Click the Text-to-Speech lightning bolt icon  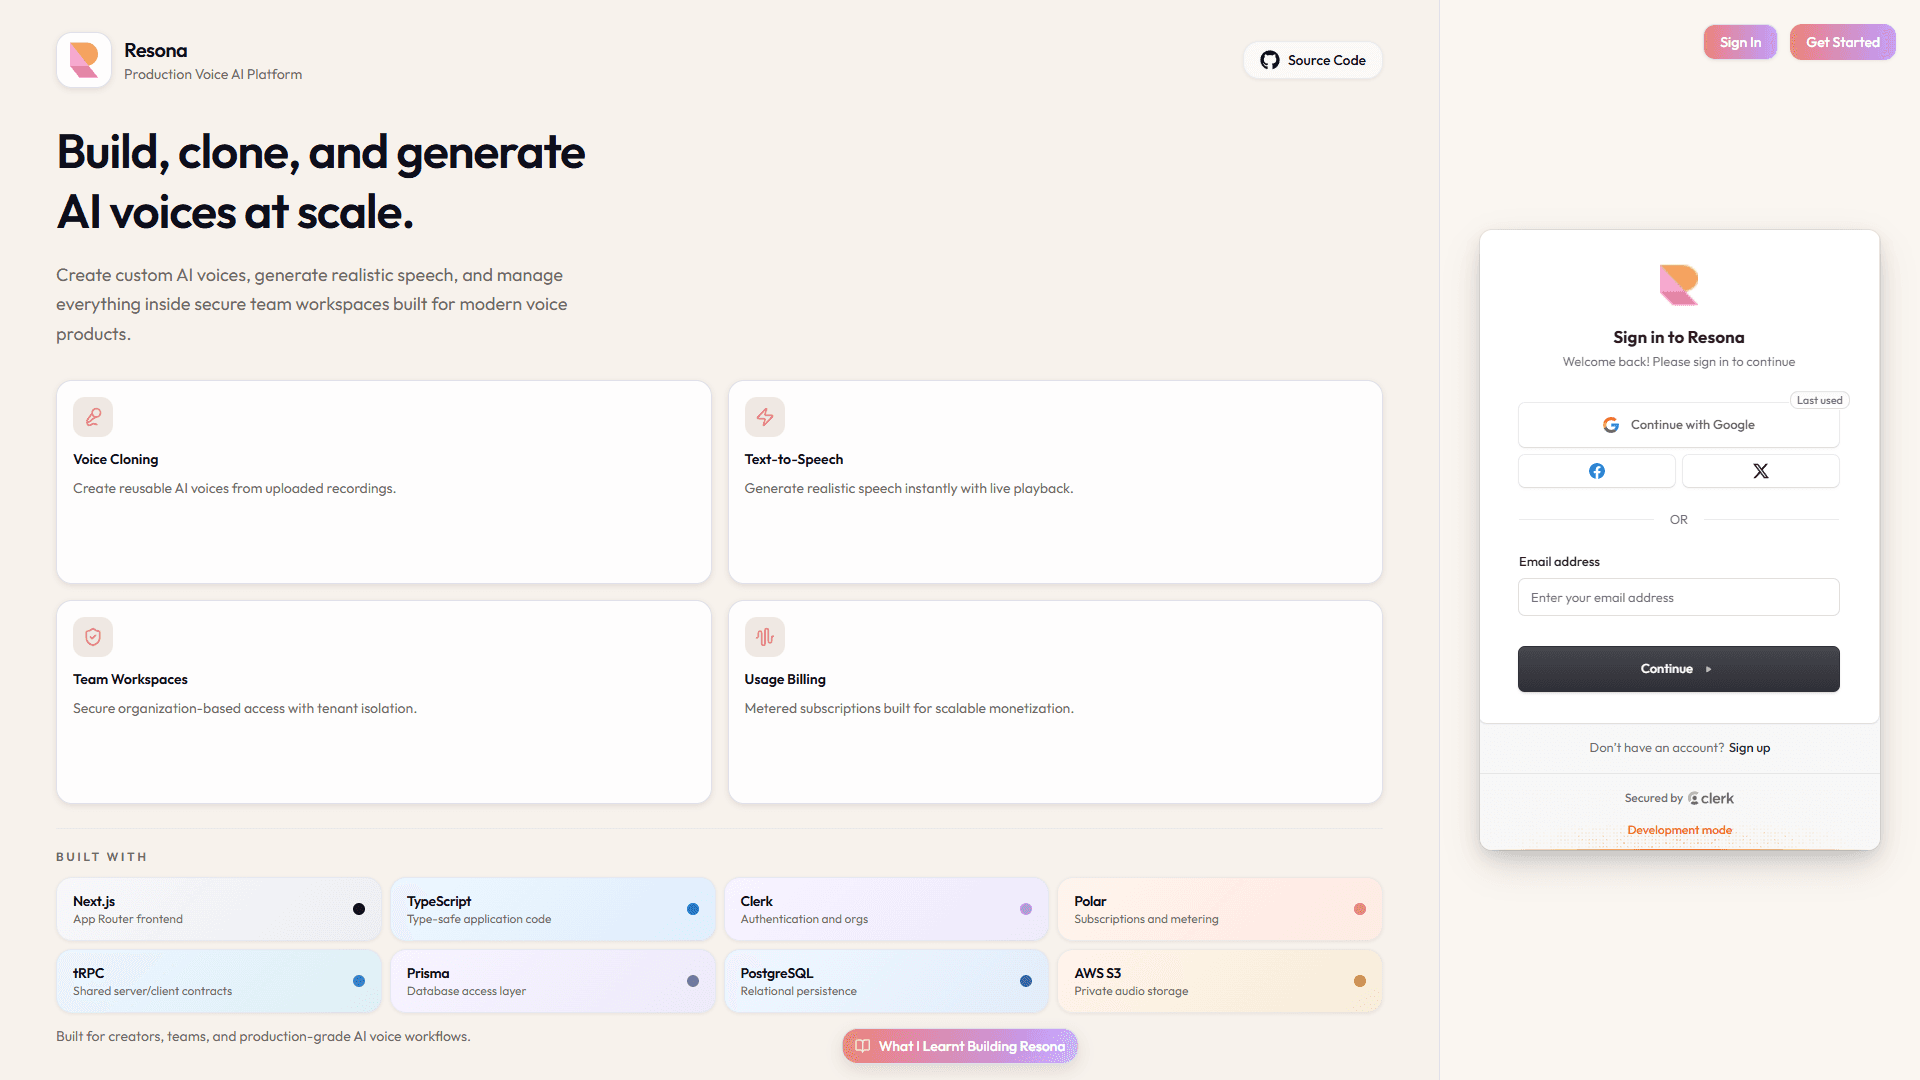(765, 417)
